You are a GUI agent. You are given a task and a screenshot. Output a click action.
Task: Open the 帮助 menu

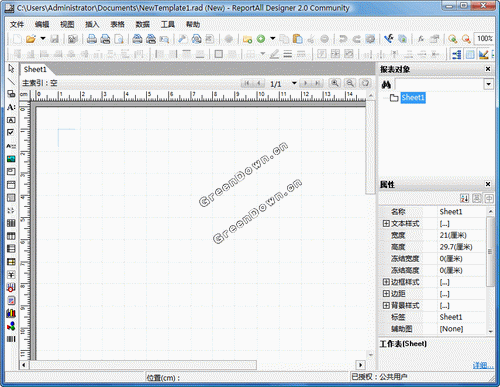click(x=193, y=24)
